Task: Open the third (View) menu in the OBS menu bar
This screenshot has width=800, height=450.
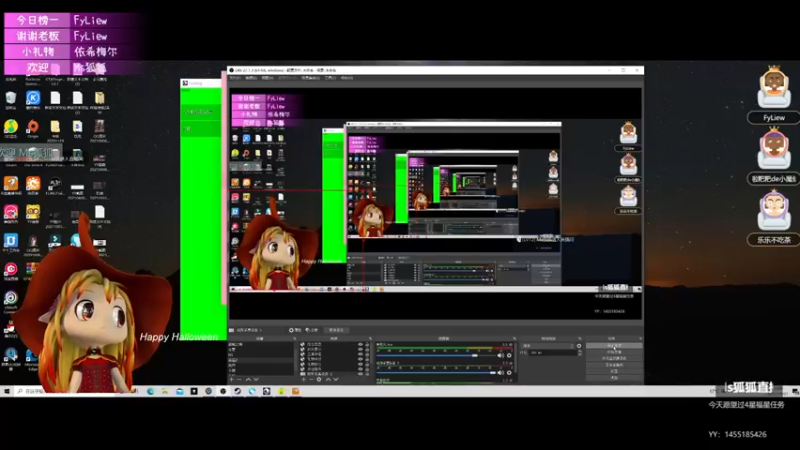Action: coord(267,78)
